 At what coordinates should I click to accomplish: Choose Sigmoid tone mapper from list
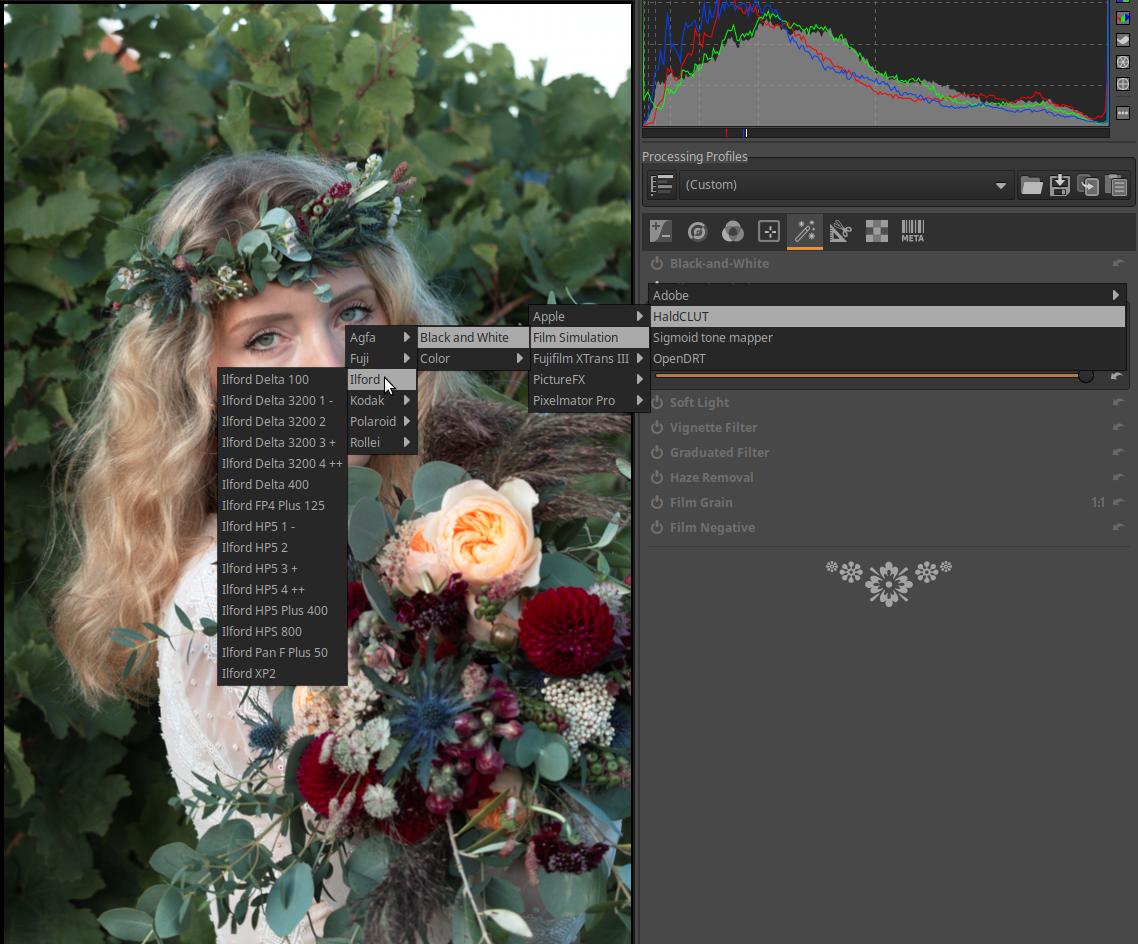(713, 338)
